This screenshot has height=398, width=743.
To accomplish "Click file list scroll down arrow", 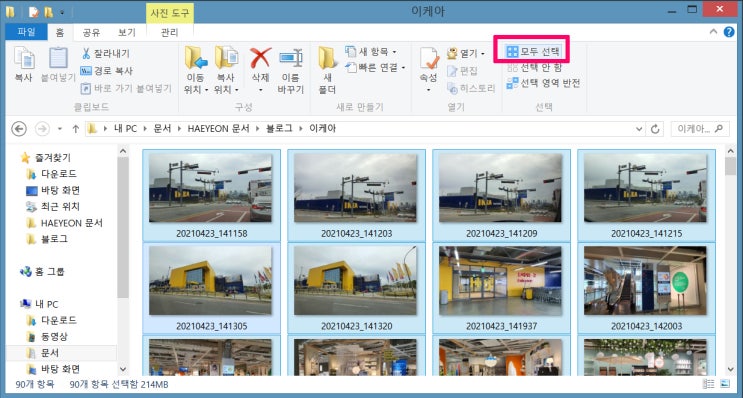I will 730,370.
